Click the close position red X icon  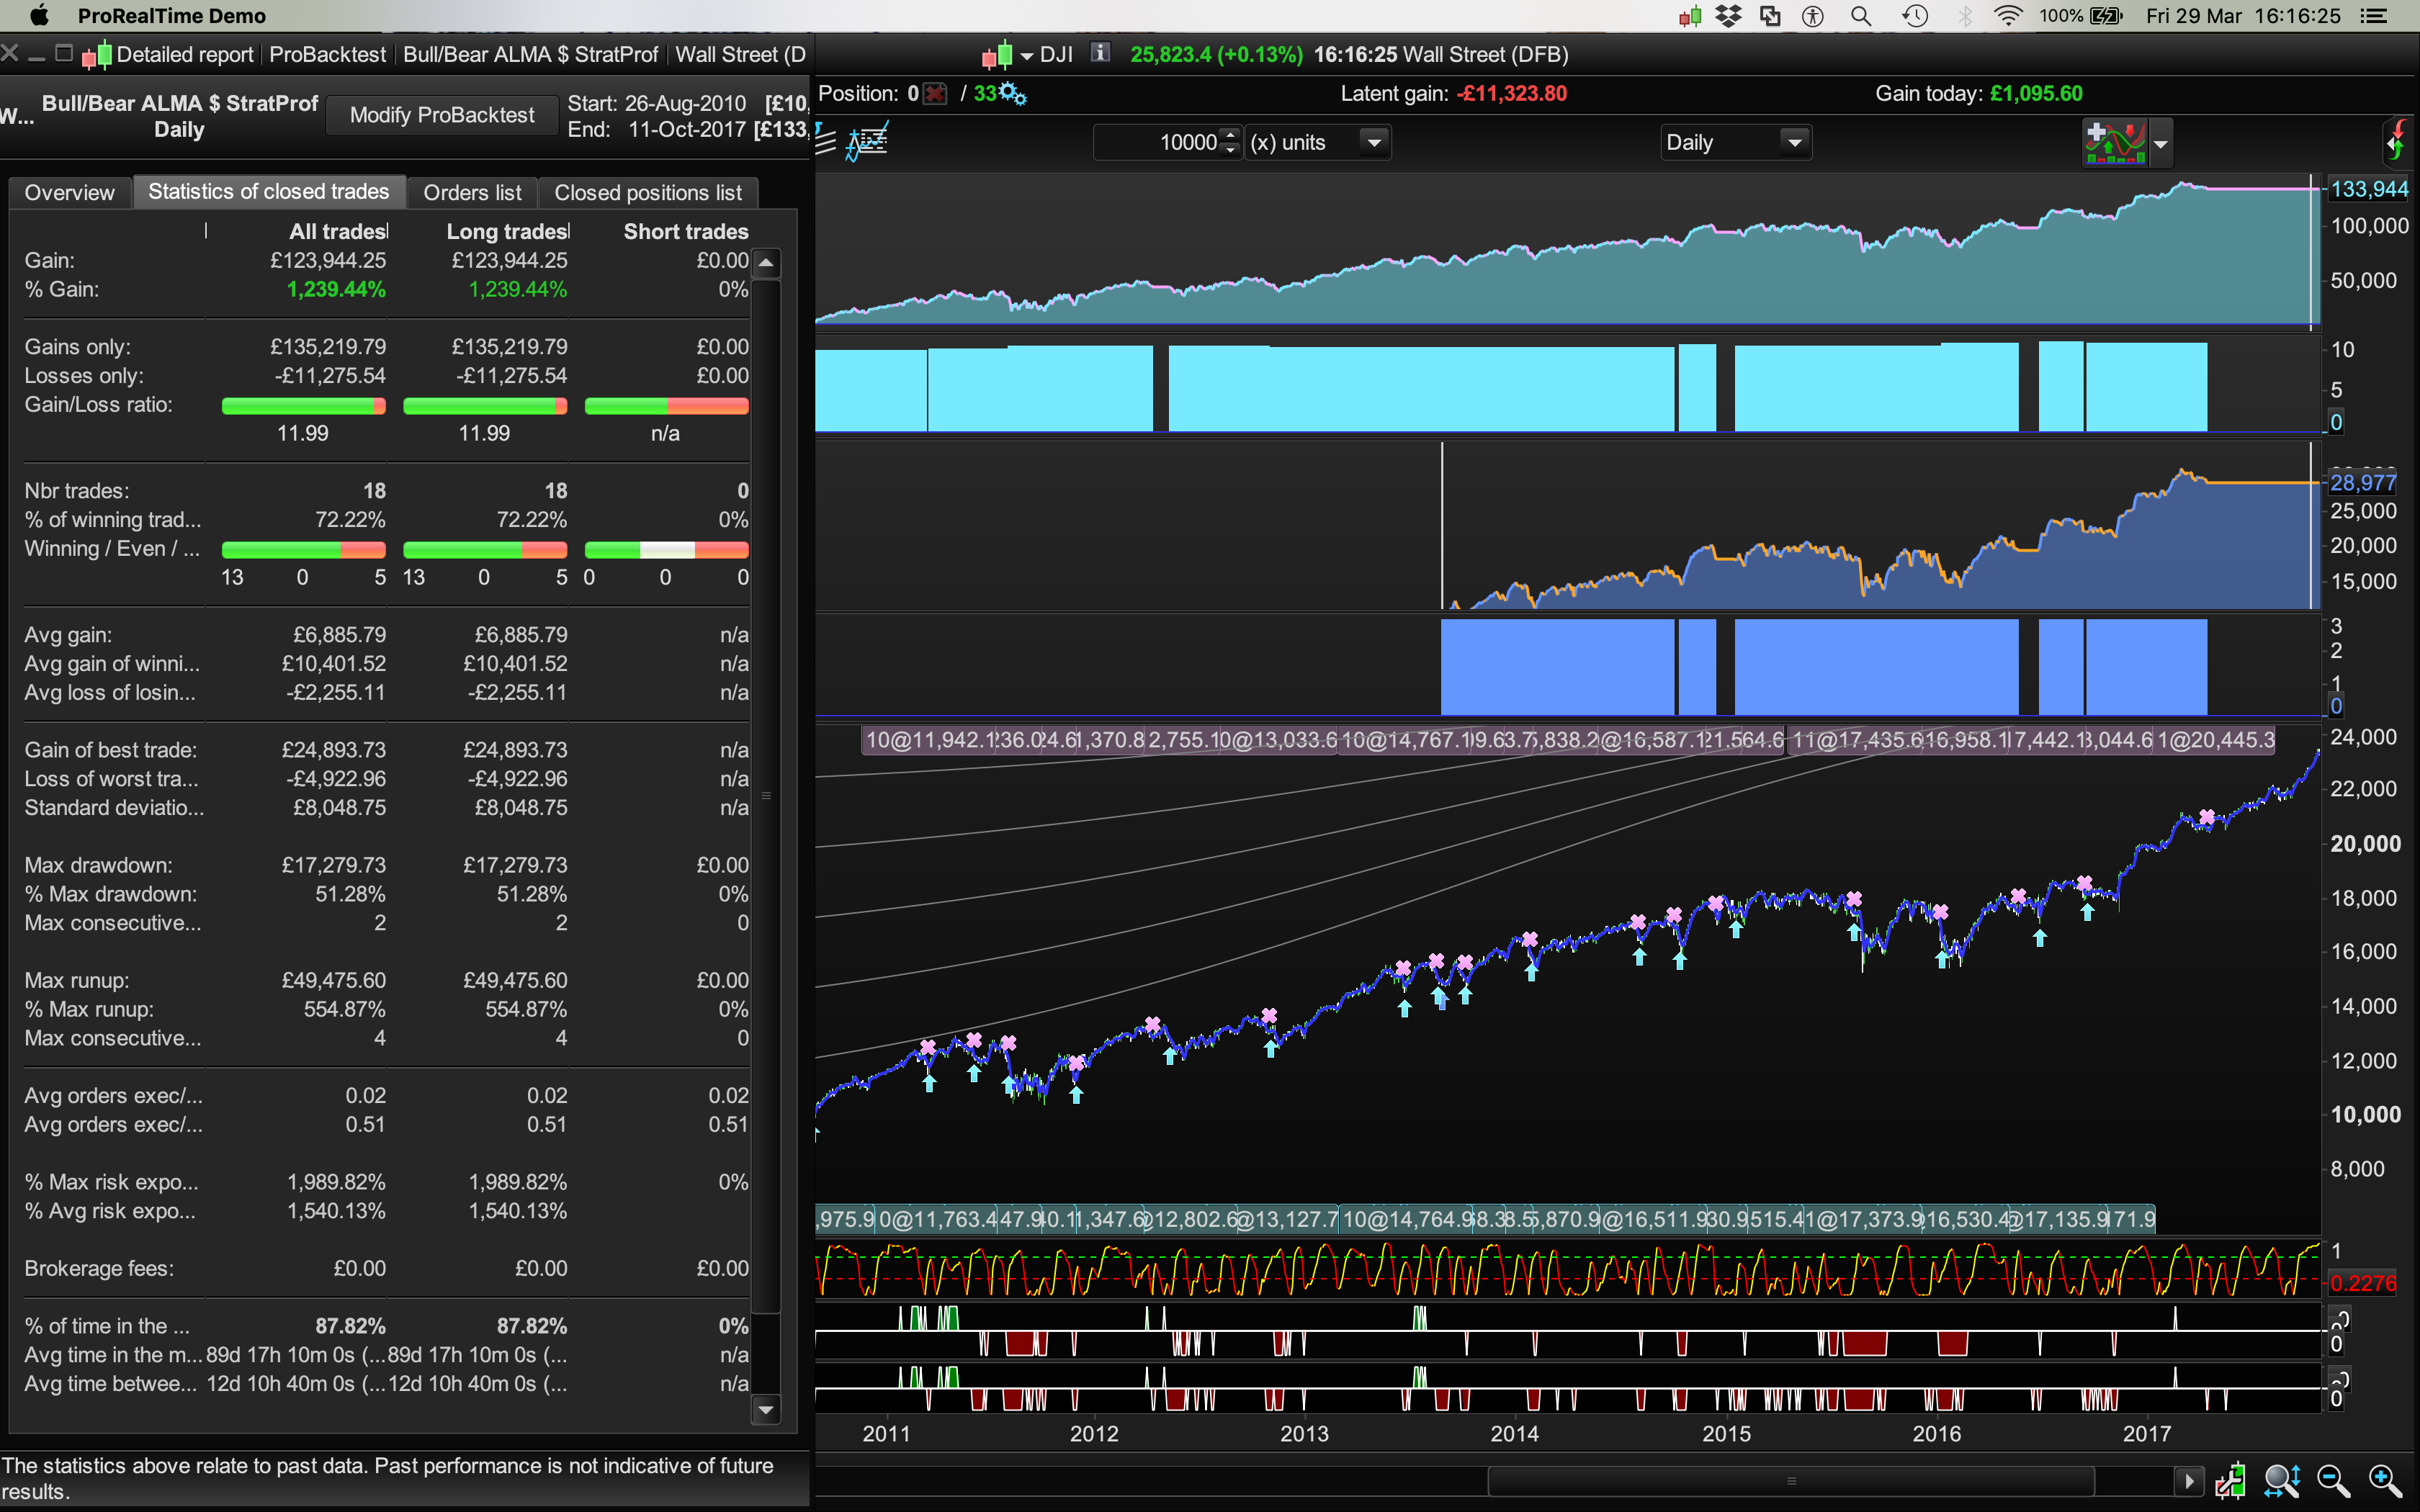point(935,94)
